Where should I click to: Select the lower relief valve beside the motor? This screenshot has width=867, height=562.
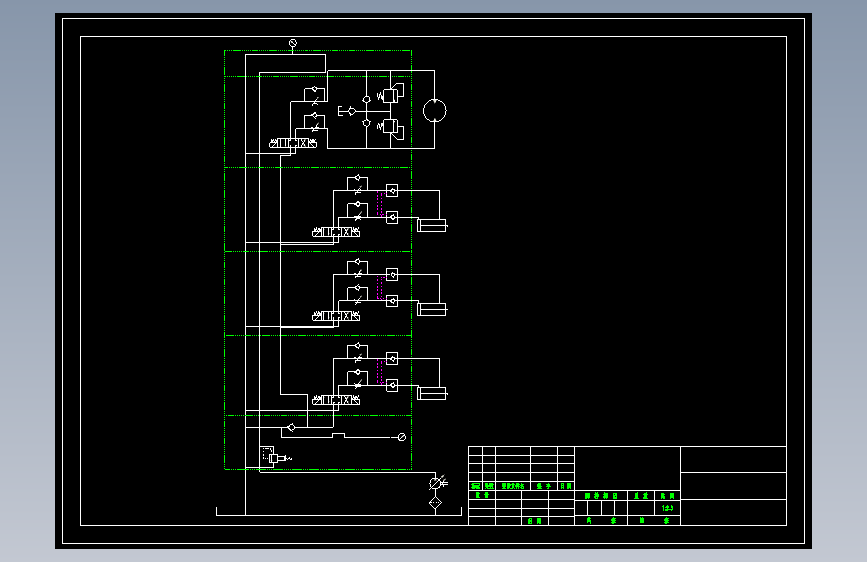pos(391,128)
